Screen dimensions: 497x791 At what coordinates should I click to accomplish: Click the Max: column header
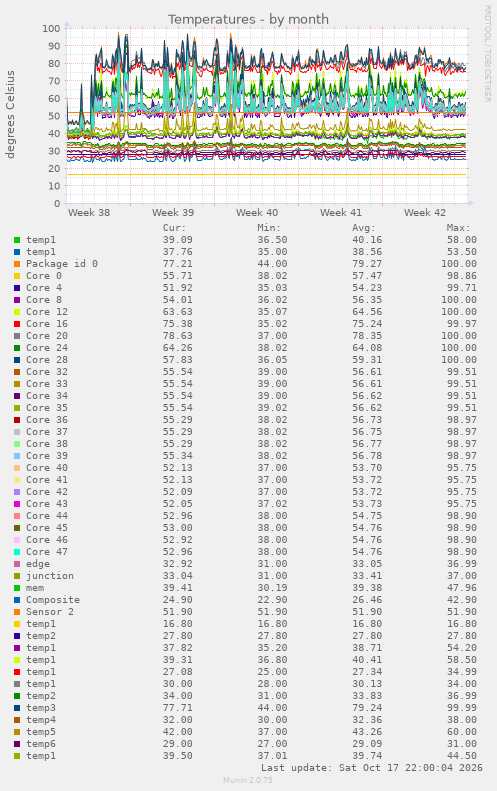[x=458, y=228]
